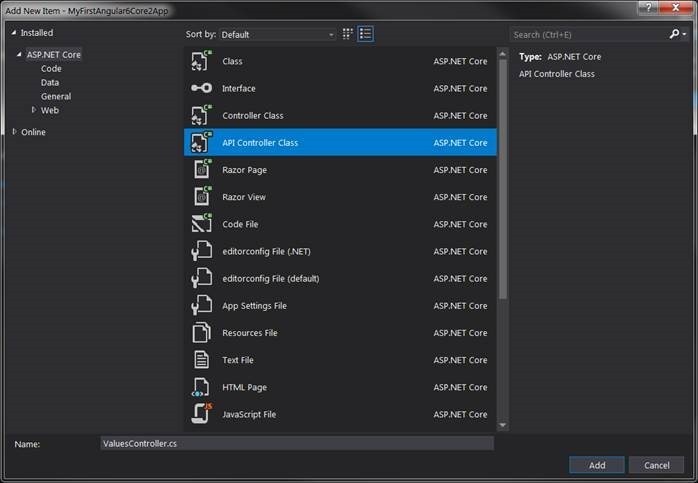The height and width of the screenshot is (483, 698).
Task: Click the Controller Class icon
Action: (x=201, y=115)
